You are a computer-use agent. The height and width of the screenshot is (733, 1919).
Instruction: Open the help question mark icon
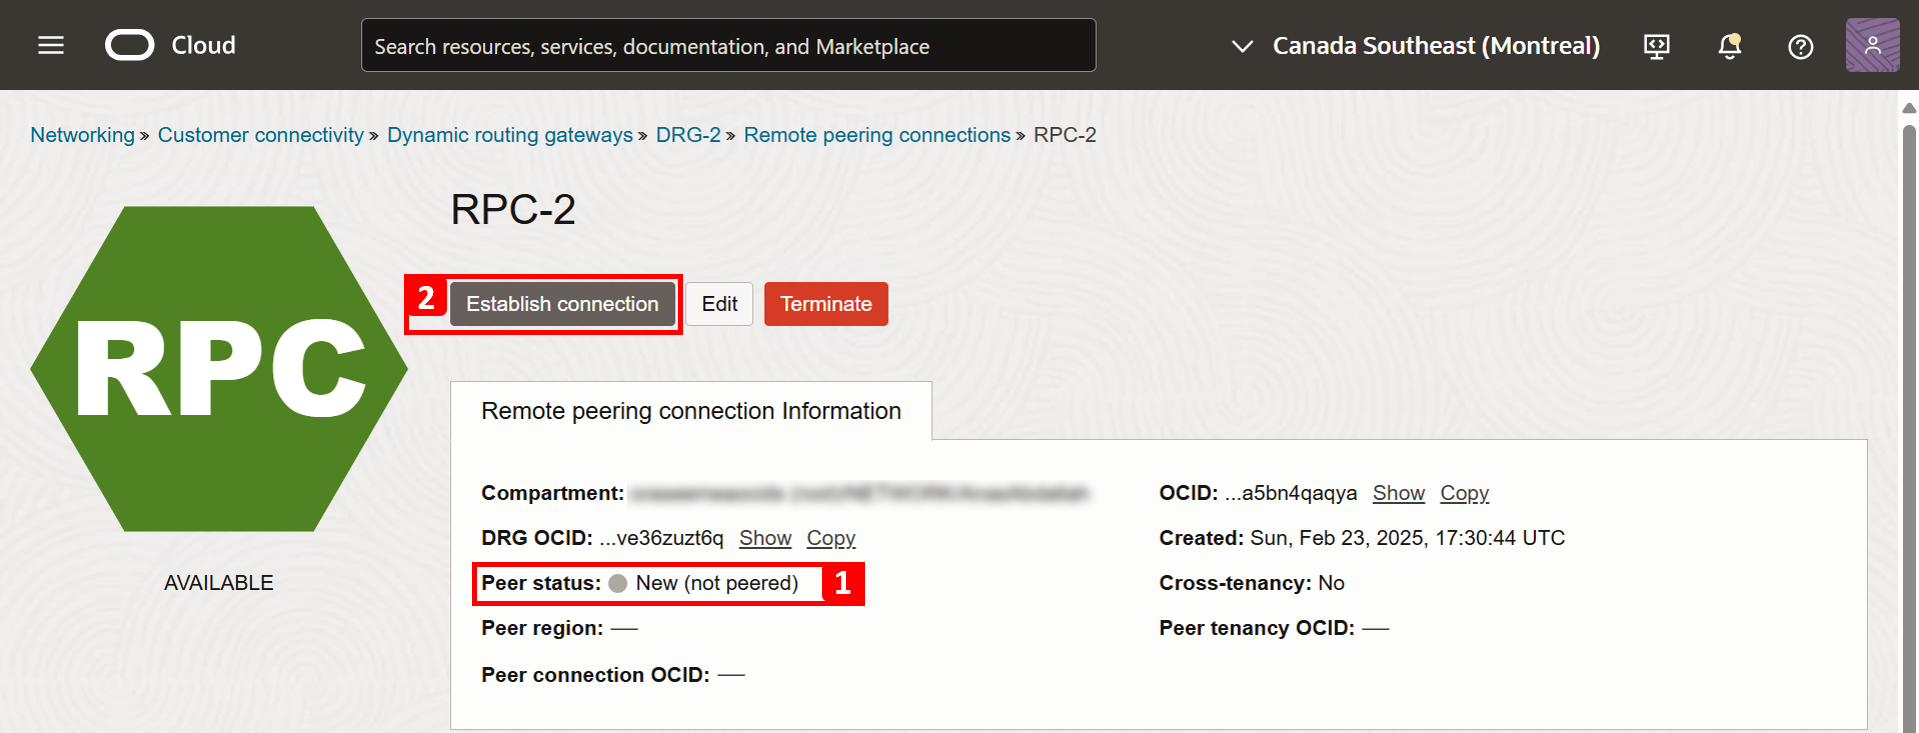coord(1800,46)
